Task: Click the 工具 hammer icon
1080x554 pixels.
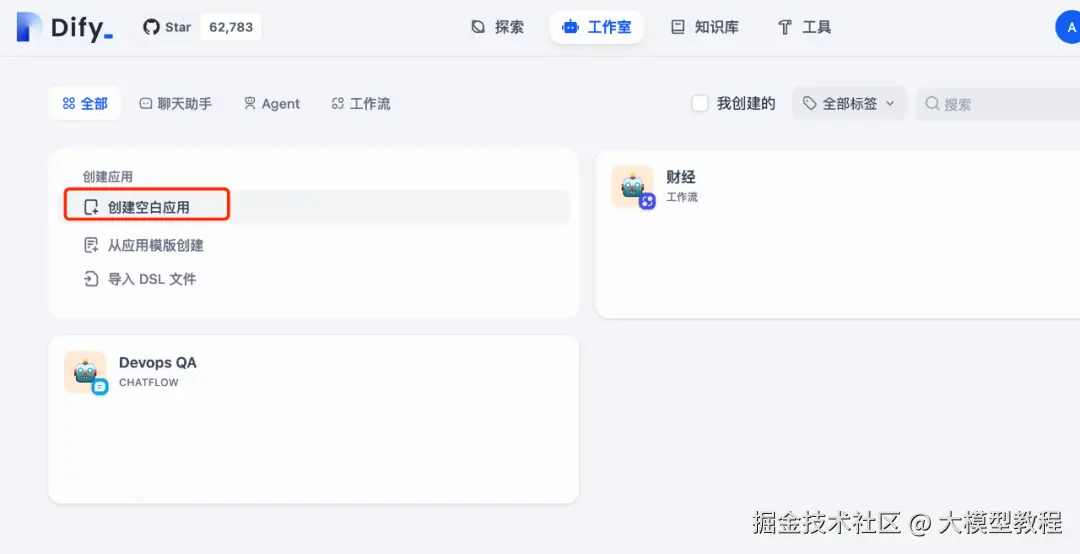Action: [785, 27]
